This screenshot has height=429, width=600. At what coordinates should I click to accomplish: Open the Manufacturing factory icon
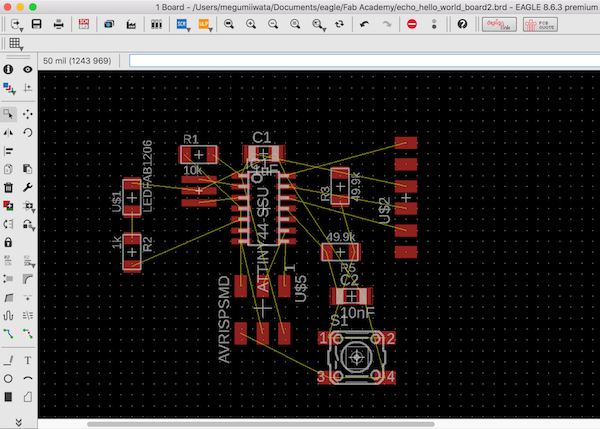(x=131, y=24)
